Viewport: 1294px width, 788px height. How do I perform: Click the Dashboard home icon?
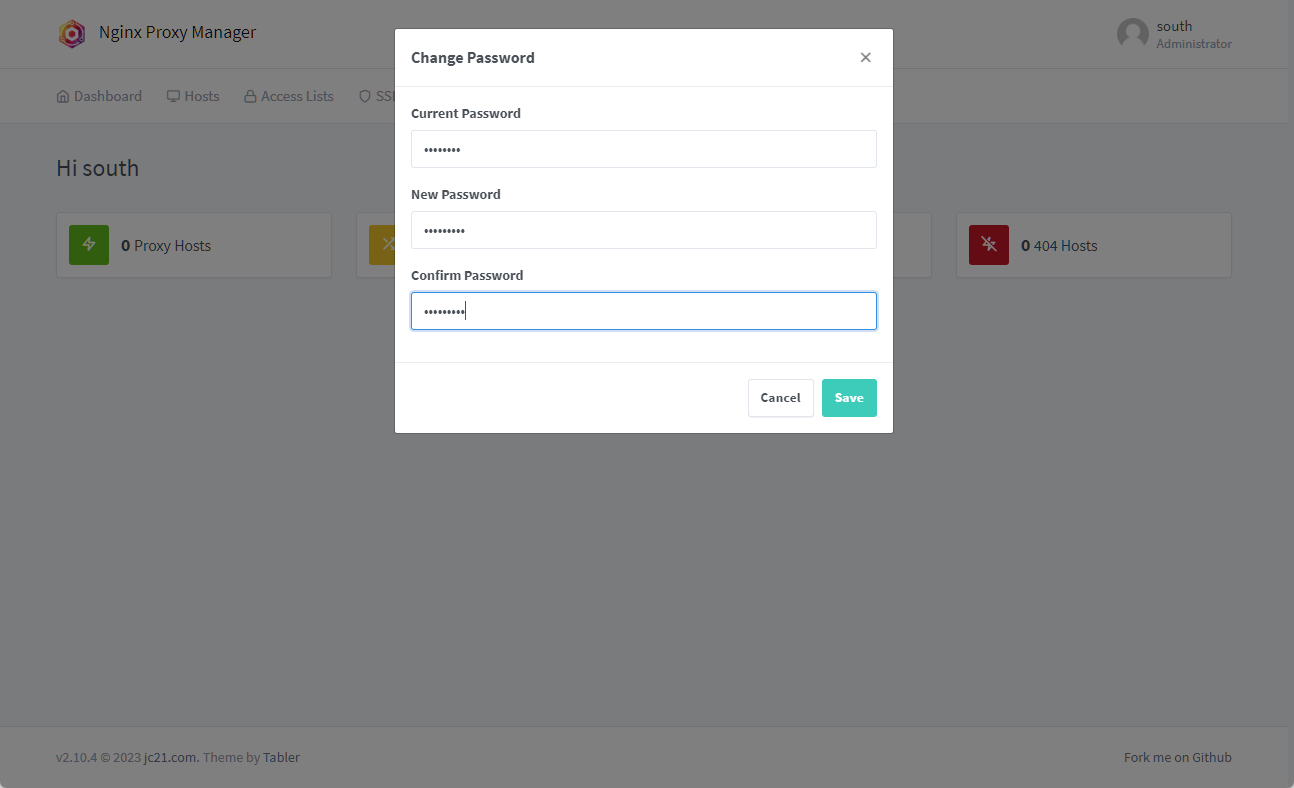coord(63,97)
